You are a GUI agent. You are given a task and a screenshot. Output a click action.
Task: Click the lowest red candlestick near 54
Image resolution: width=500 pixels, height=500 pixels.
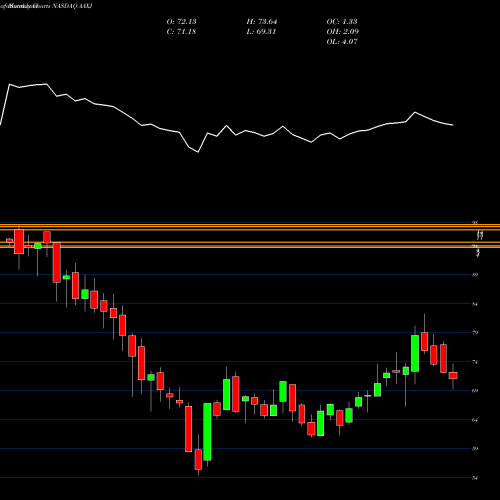pyautogui.click(x=198, y=459)
